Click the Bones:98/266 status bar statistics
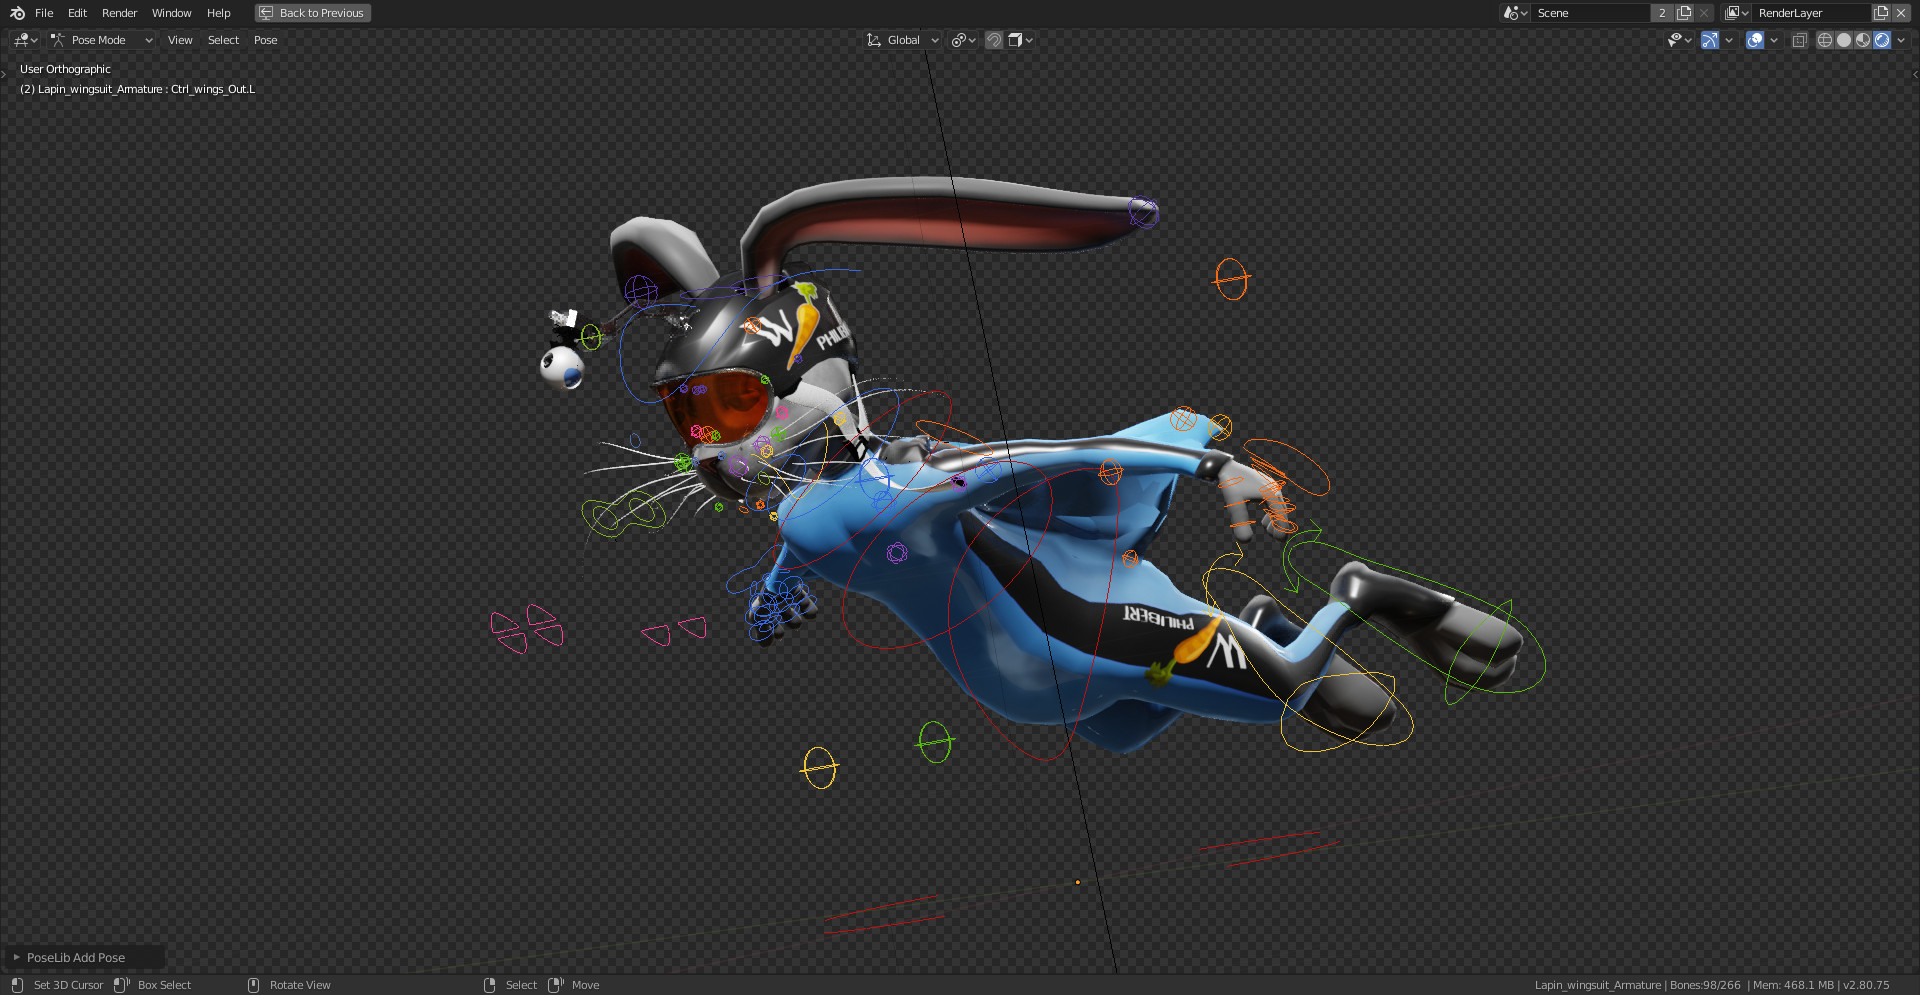Image resolution: width=1920 pixels, height=995 pixels. click(x=1705, y=985)
